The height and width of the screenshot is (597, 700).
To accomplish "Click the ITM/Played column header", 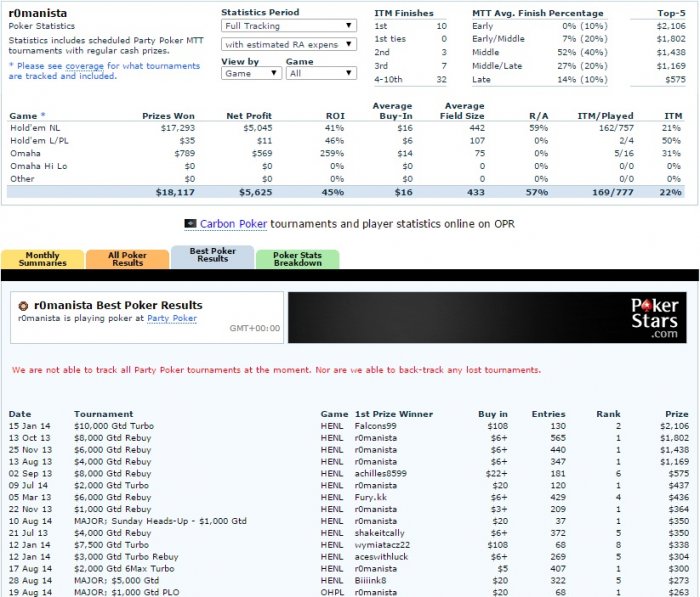I will coord(605,116).
